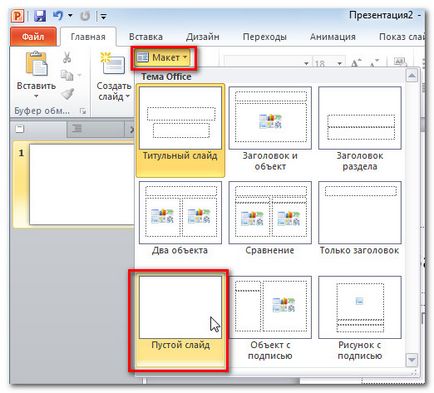Select the Заголовок и объект layout

coord(270,129)
